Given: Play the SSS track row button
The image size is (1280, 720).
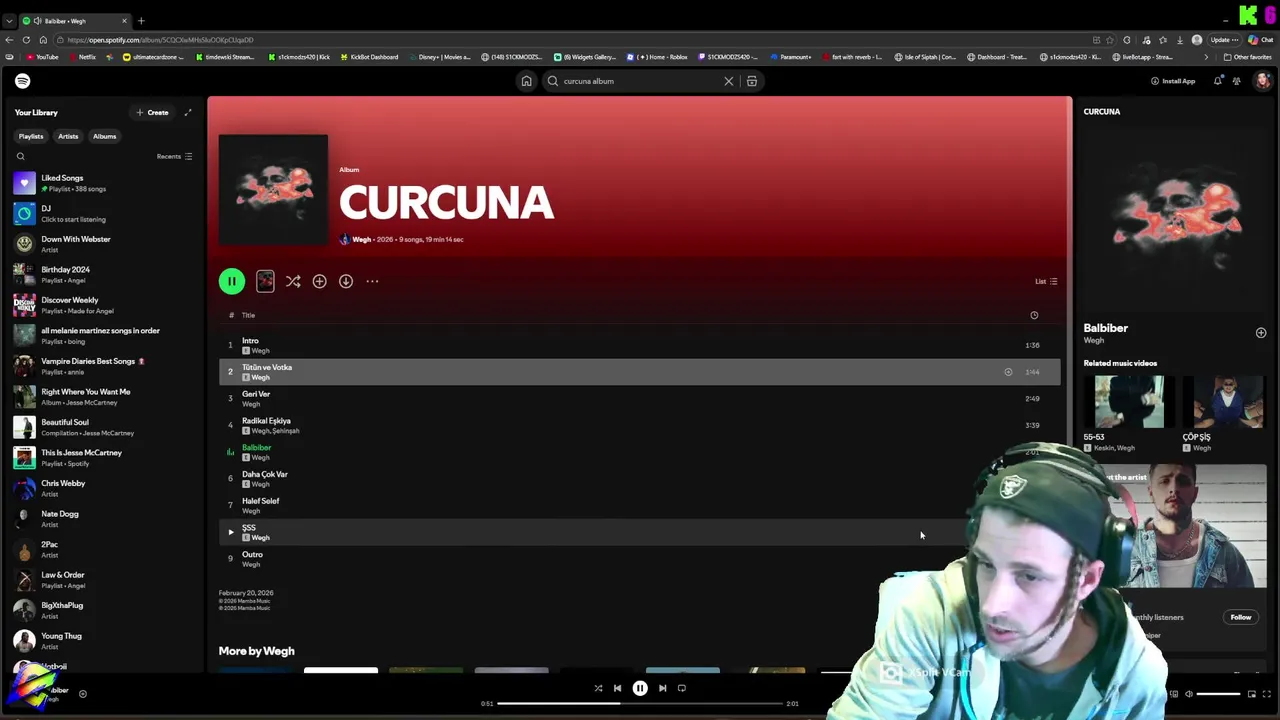Looking at the screenshot, I should click(x=230, y=532).
